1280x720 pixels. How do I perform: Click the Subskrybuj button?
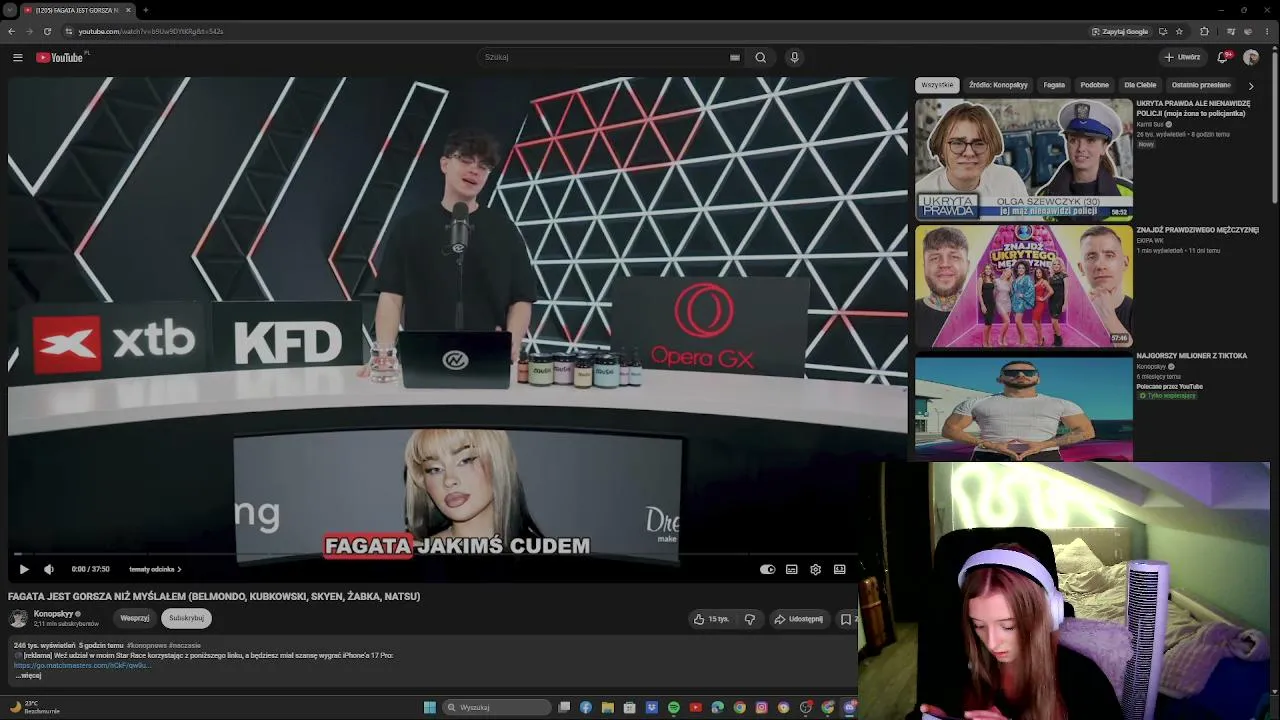click(187, 618)
